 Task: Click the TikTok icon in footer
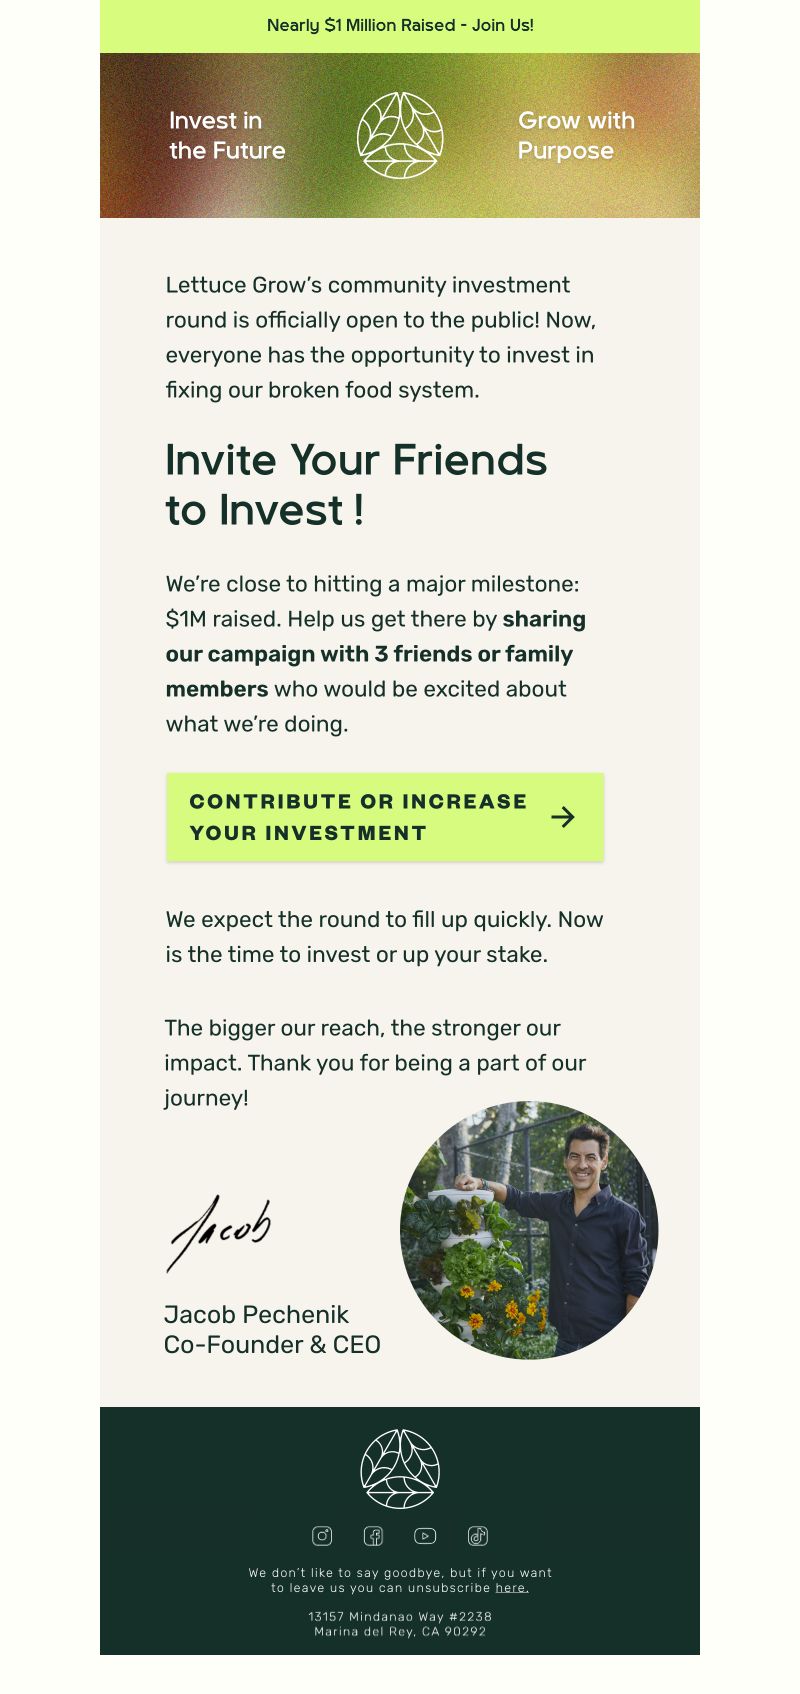478,1536
